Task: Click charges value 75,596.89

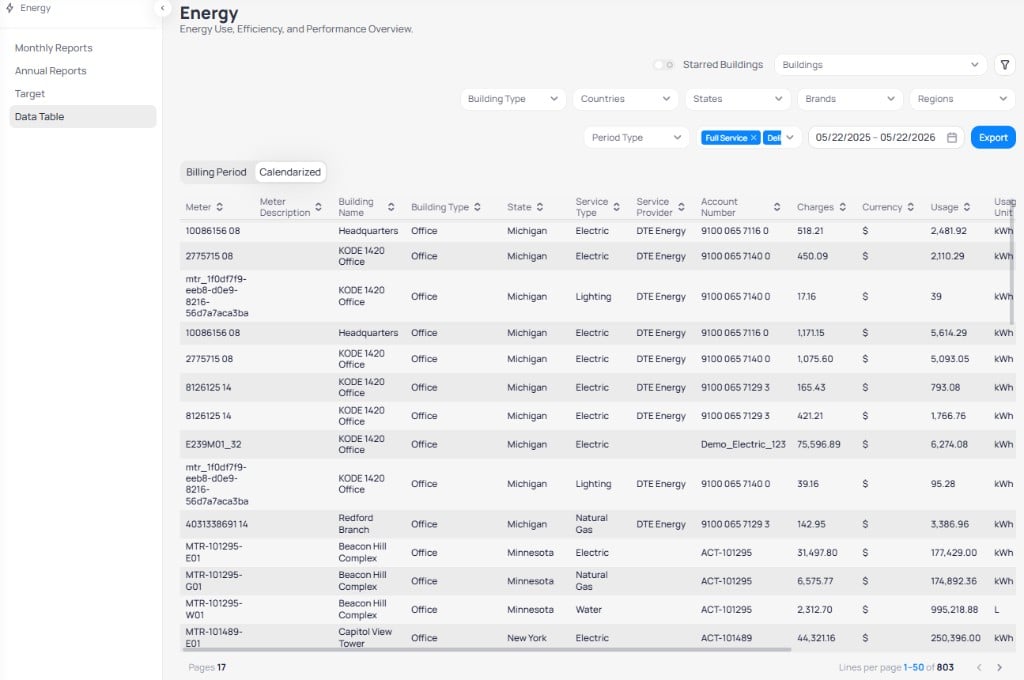Action: [x=818, y=444]
